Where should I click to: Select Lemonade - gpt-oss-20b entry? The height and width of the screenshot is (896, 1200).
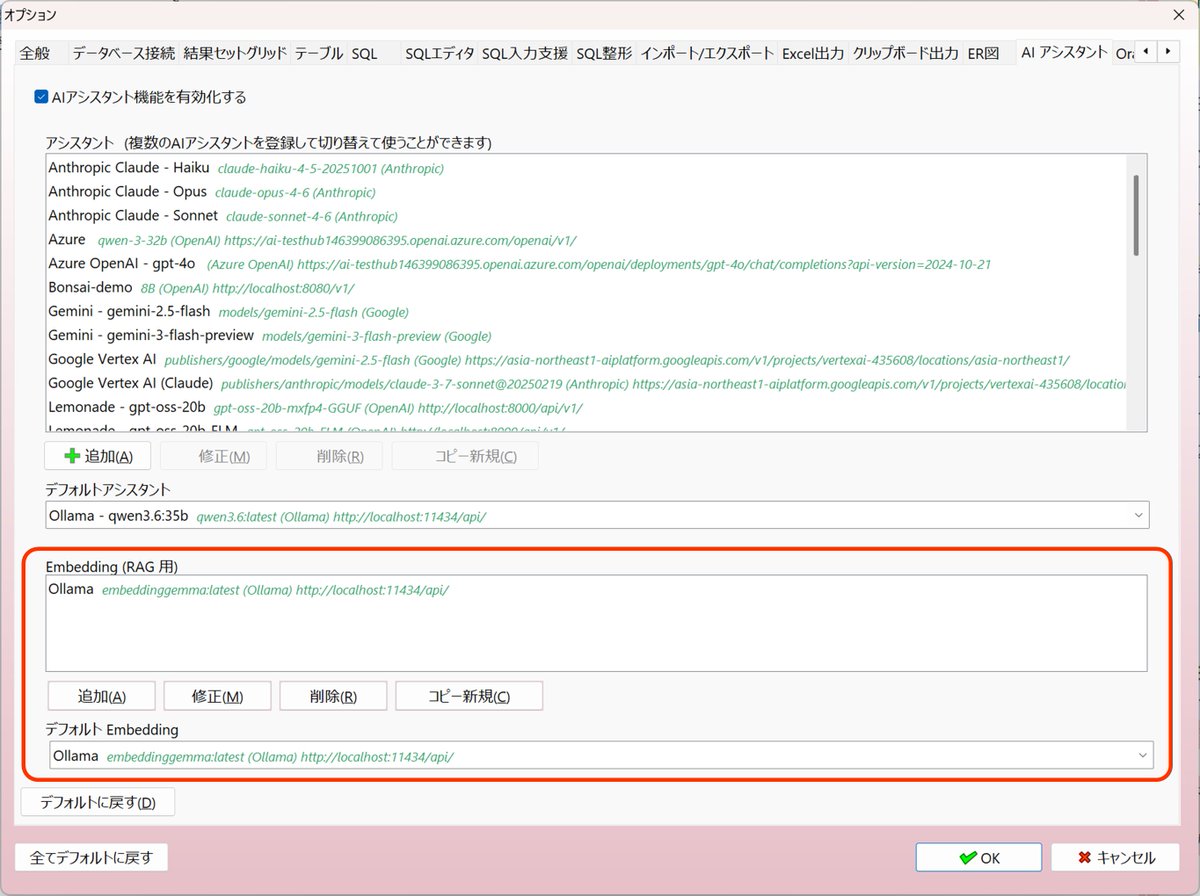[588, 407]
